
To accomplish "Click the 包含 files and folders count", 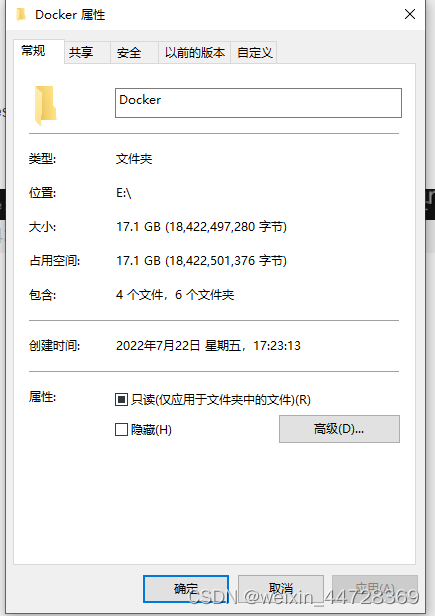I will point(175,295).
